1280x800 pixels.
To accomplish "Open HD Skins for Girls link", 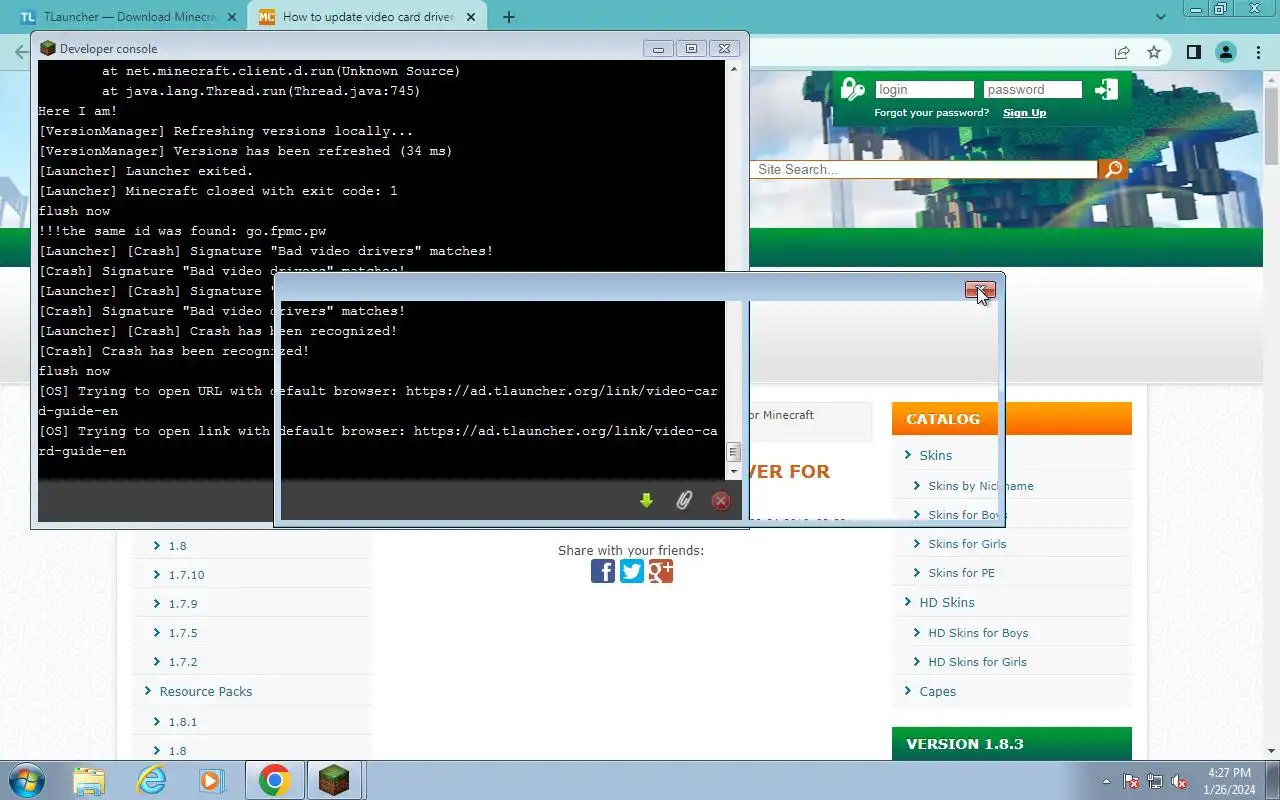I will (x=977, y=662).
